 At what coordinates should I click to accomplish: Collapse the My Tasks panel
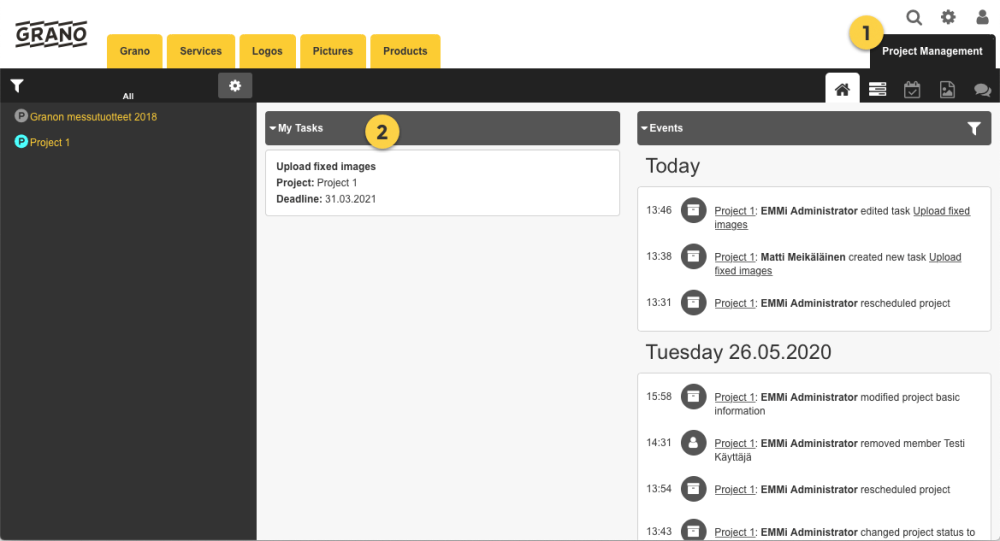pyautogui.click(x=273, y=128)
